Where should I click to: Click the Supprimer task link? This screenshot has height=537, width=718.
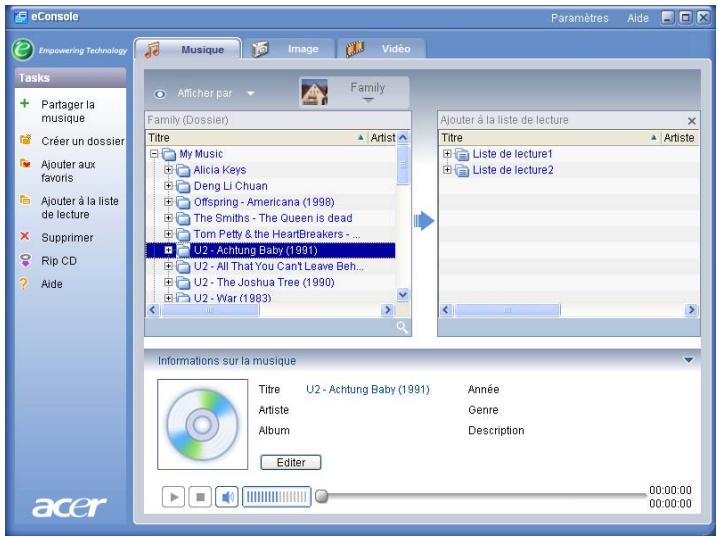coord(67,238)
